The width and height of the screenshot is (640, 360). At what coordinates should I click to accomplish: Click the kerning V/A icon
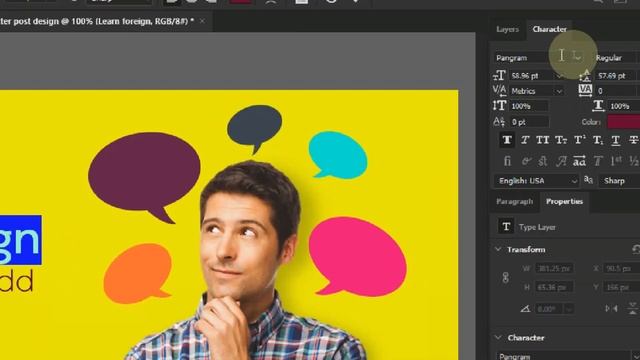click(499, 90)
